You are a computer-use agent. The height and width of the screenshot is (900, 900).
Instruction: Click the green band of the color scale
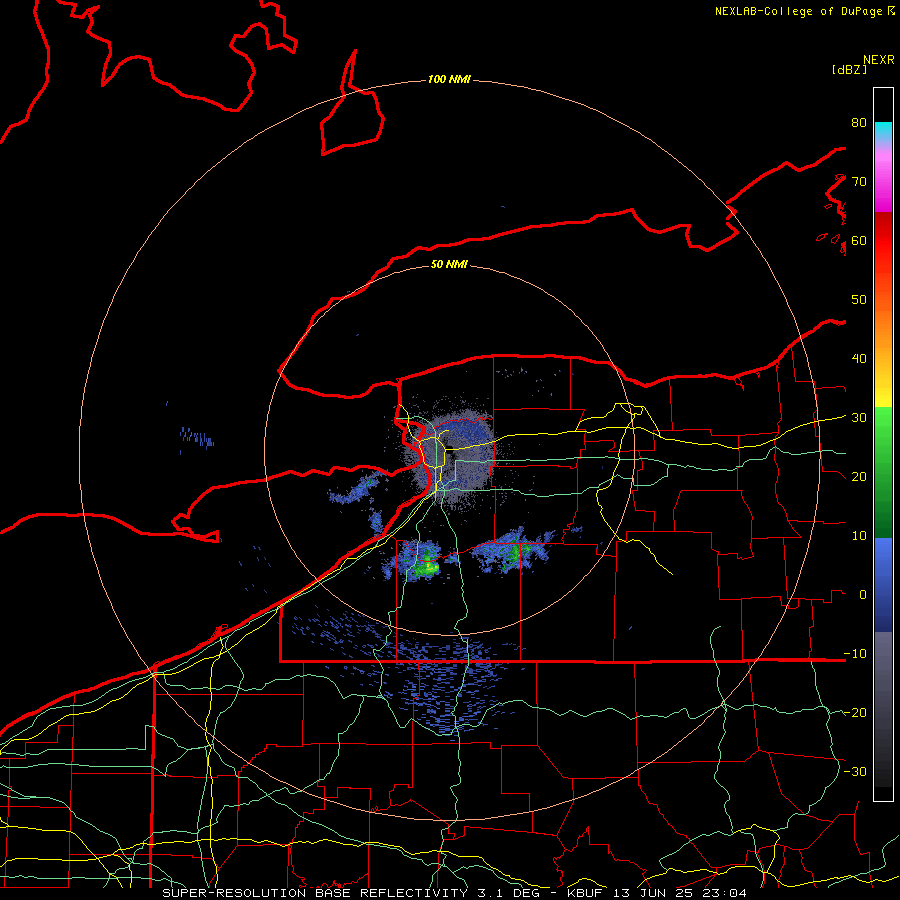(x=883, y=472)
